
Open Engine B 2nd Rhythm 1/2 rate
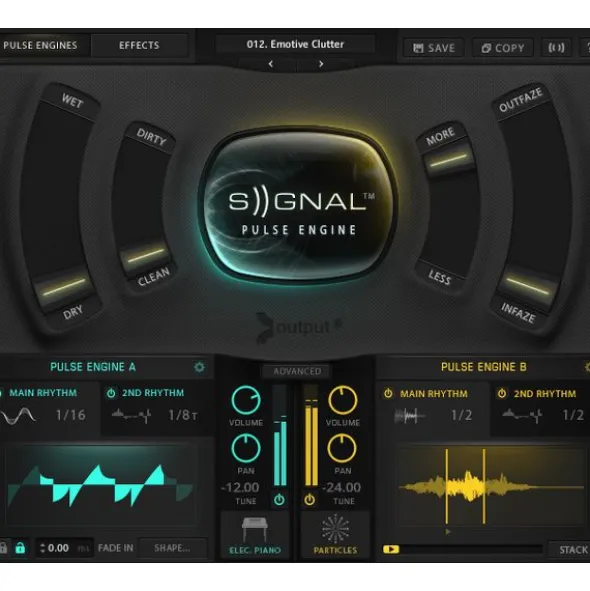pyautogui.click(x=573, y=415)
